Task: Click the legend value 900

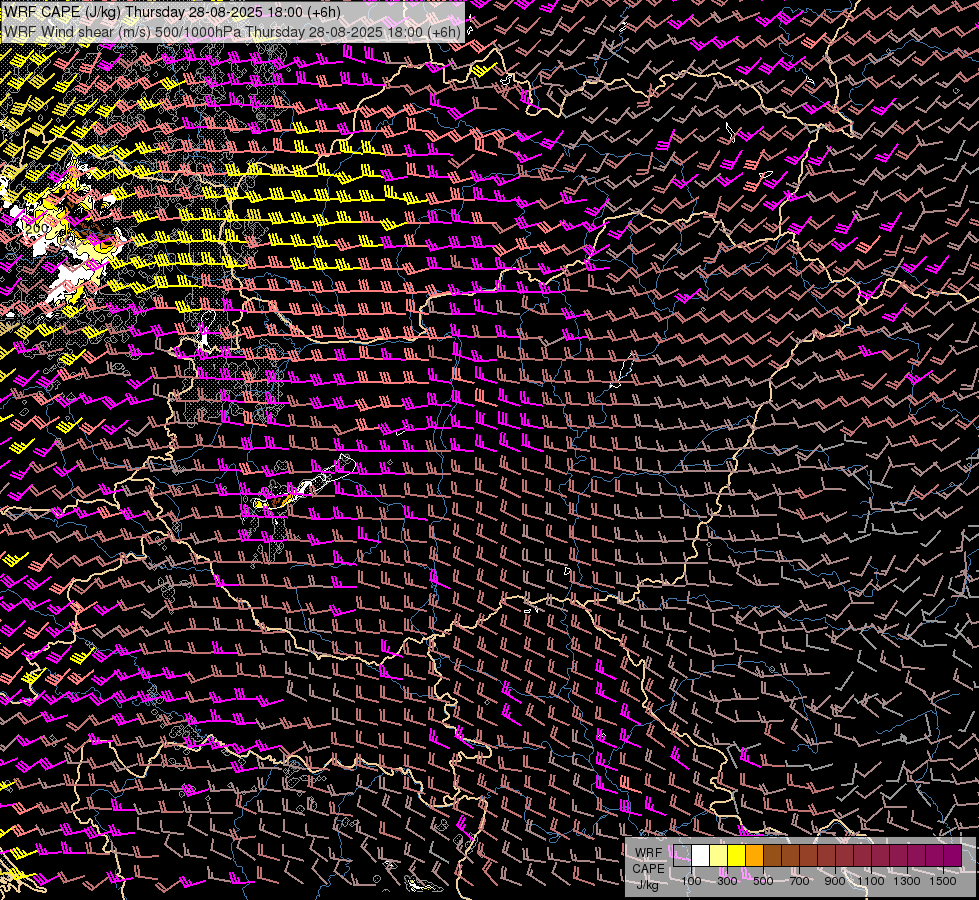Action: click(x=835, y=881)
